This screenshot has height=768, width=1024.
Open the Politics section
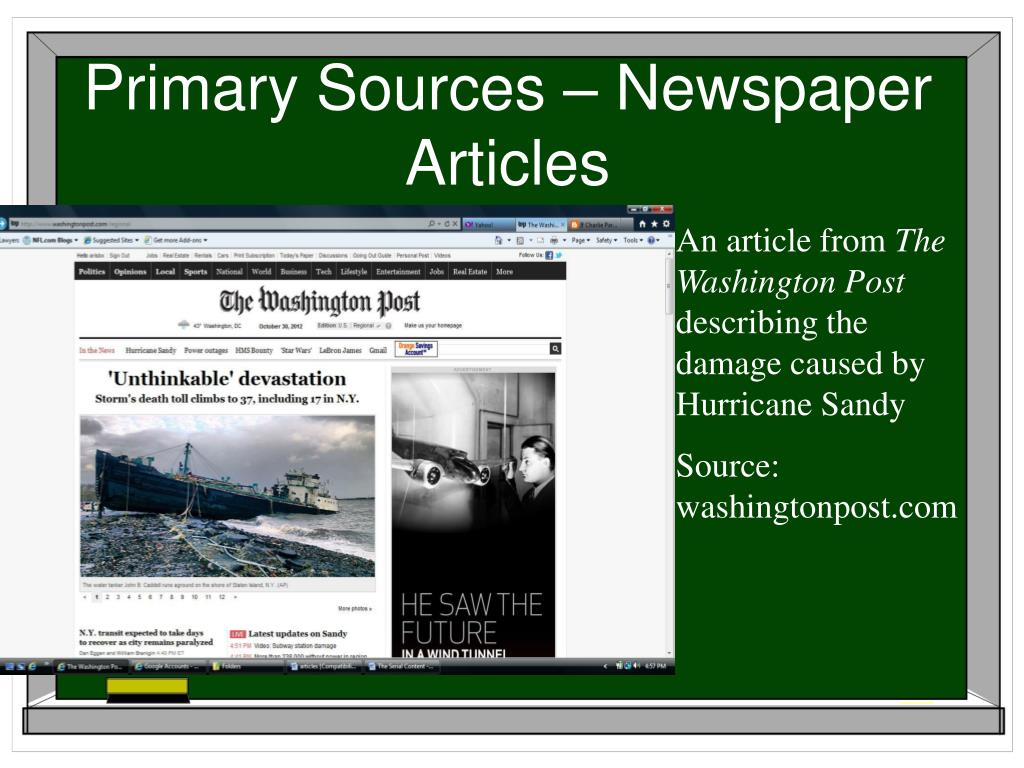92,272
